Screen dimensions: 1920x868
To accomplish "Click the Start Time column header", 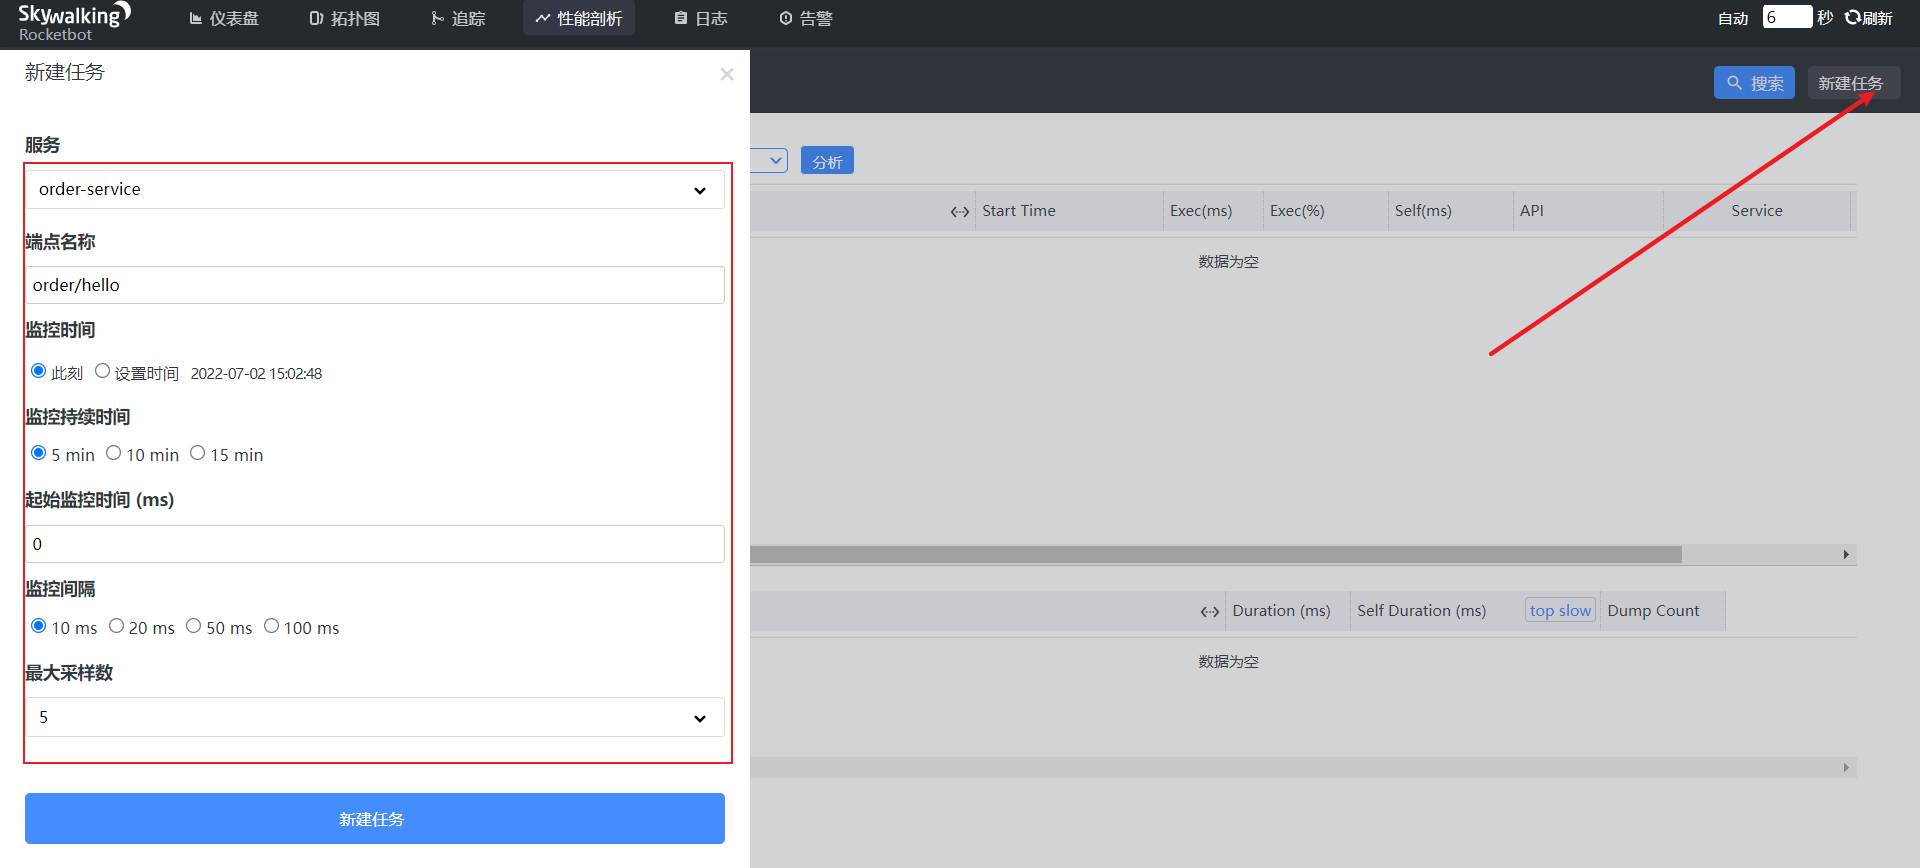I will [1019, 211].
